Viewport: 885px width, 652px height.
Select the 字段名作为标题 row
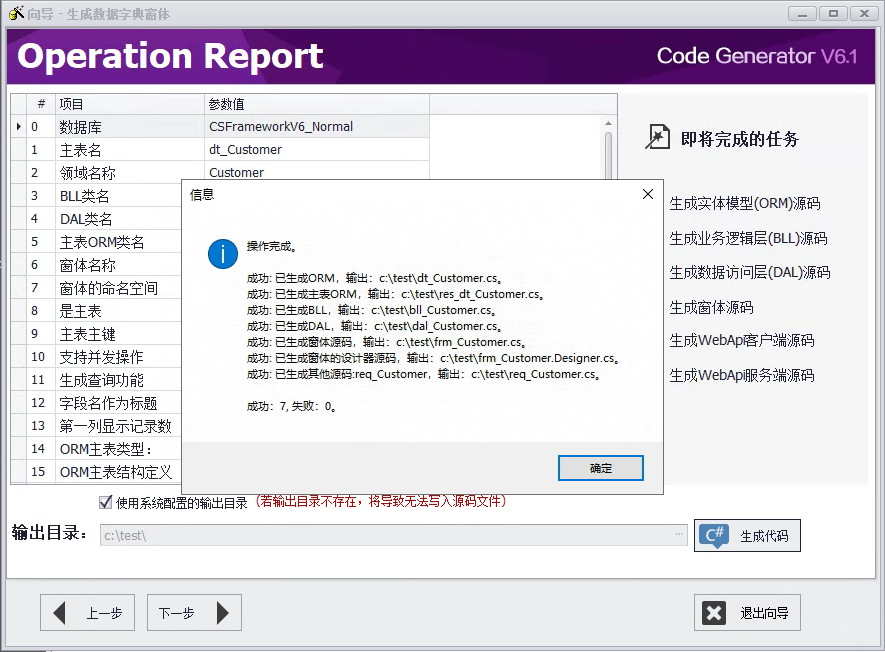click(118, 403)
